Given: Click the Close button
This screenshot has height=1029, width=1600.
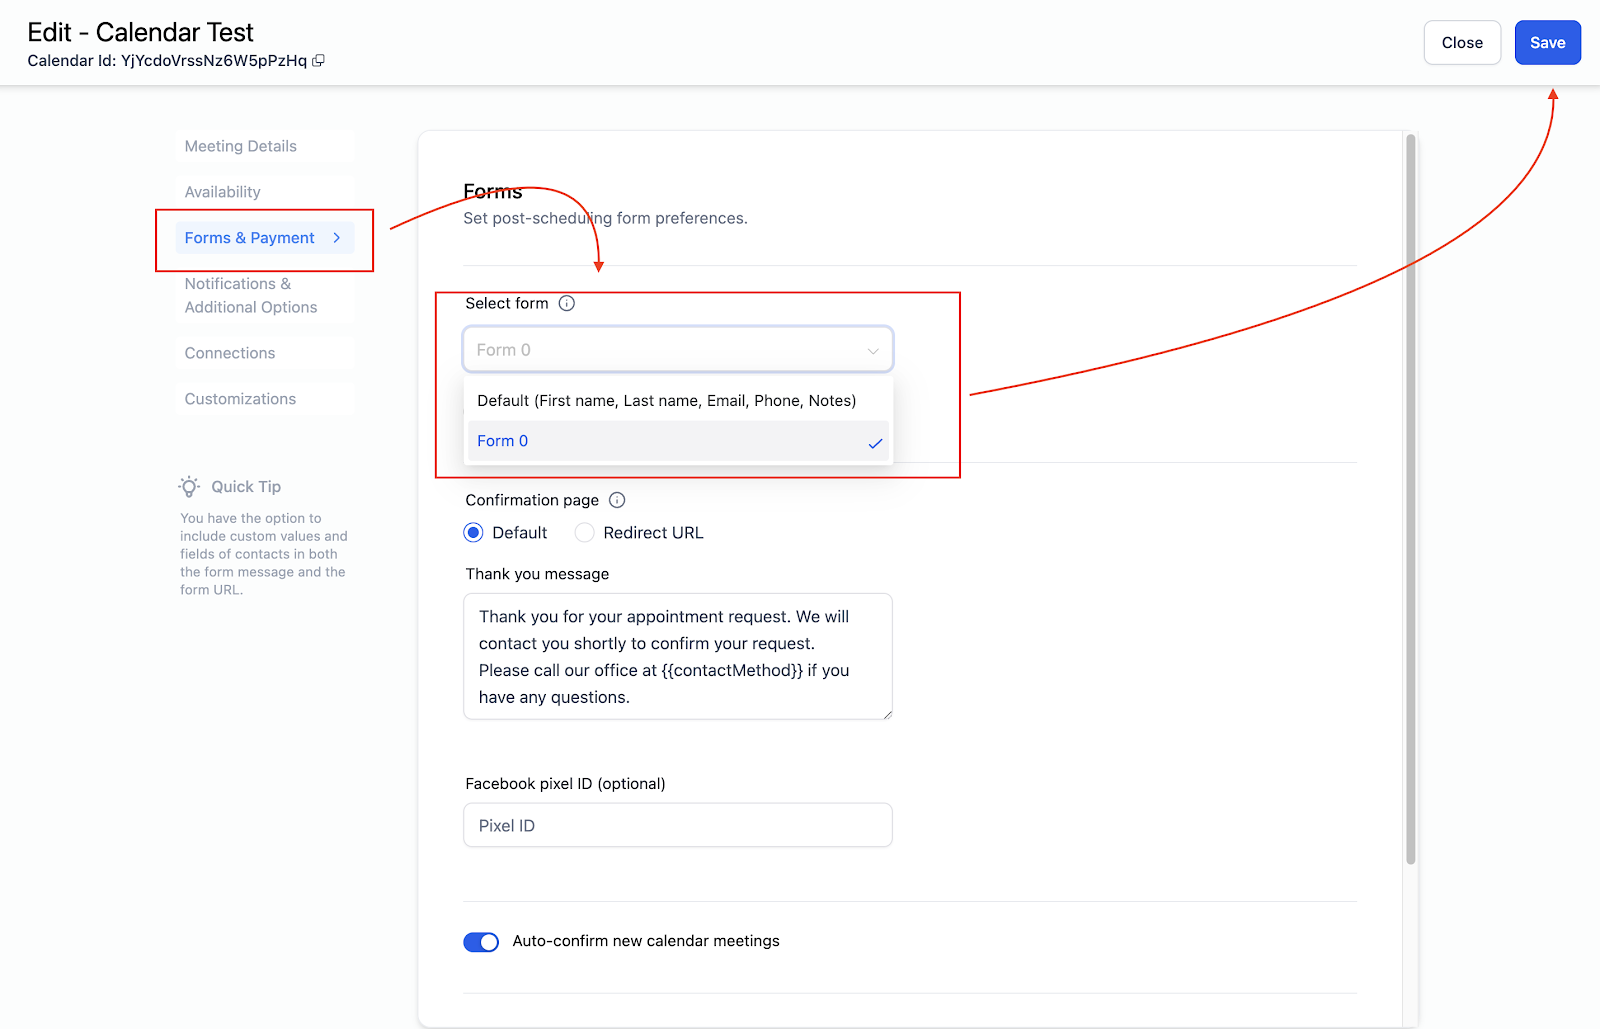Looking at the screenshot, I should coord(1462,43).
